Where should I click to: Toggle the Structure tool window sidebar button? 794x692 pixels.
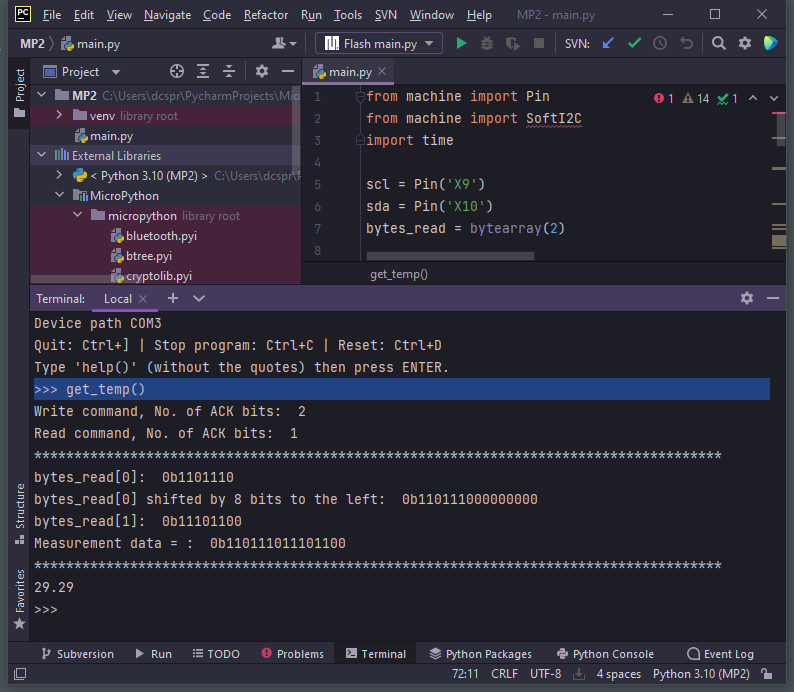19,513
